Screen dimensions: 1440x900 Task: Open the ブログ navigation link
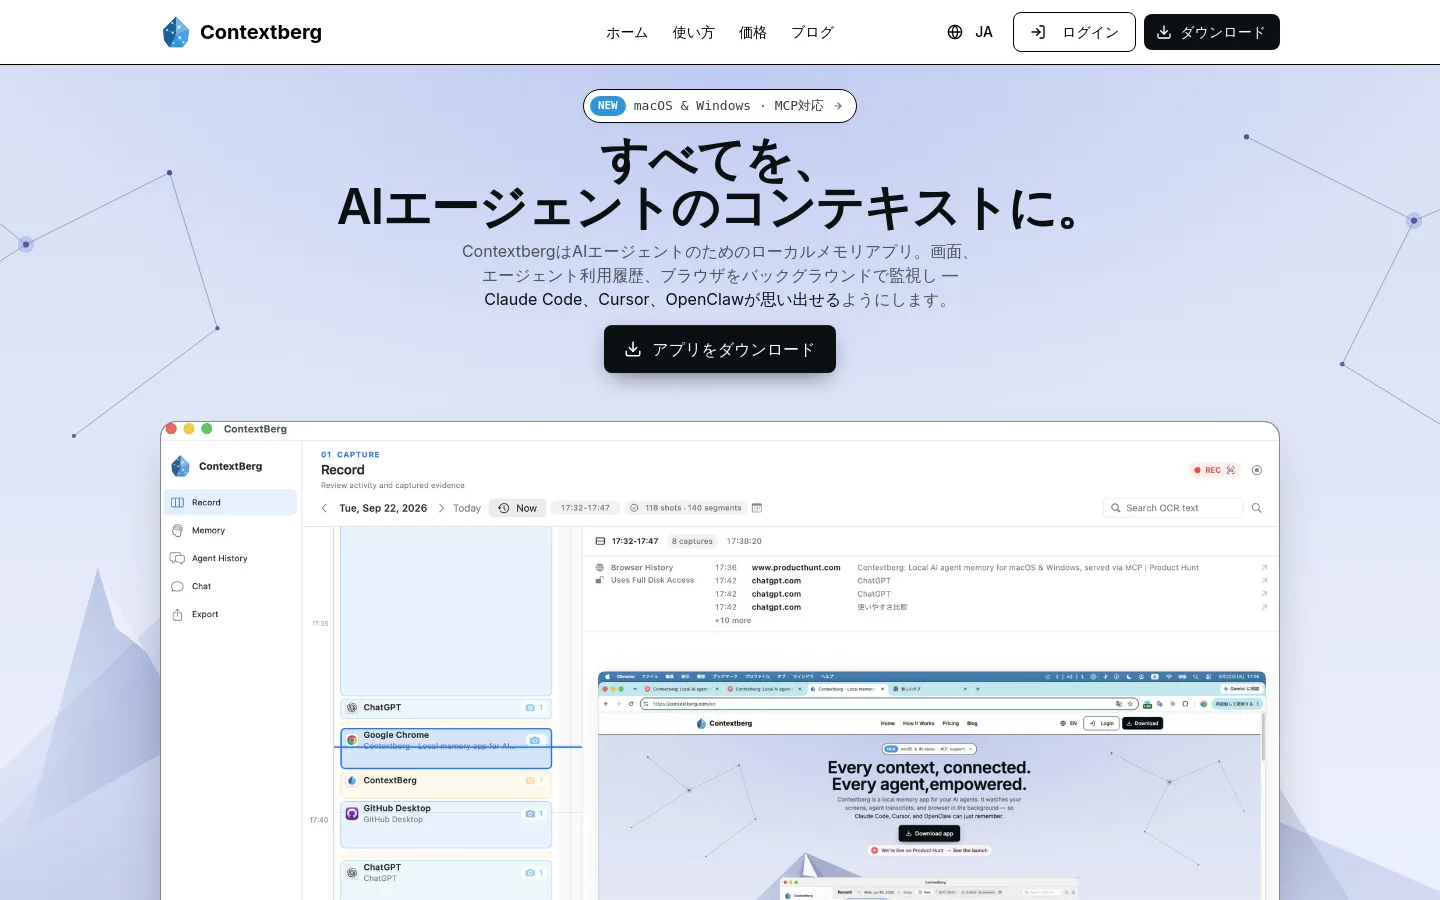[812, 32]
